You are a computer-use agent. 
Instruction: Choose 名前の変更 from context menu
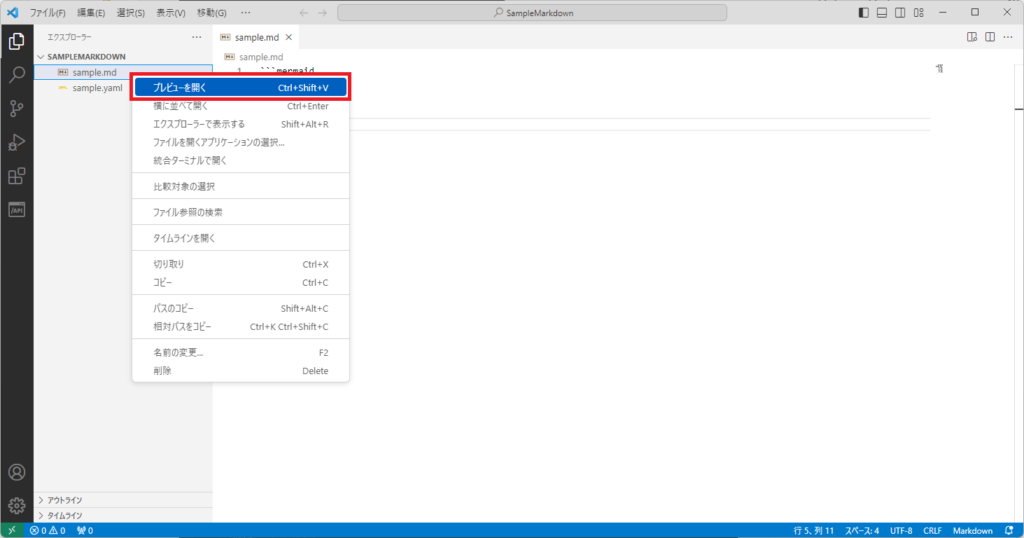240,353
